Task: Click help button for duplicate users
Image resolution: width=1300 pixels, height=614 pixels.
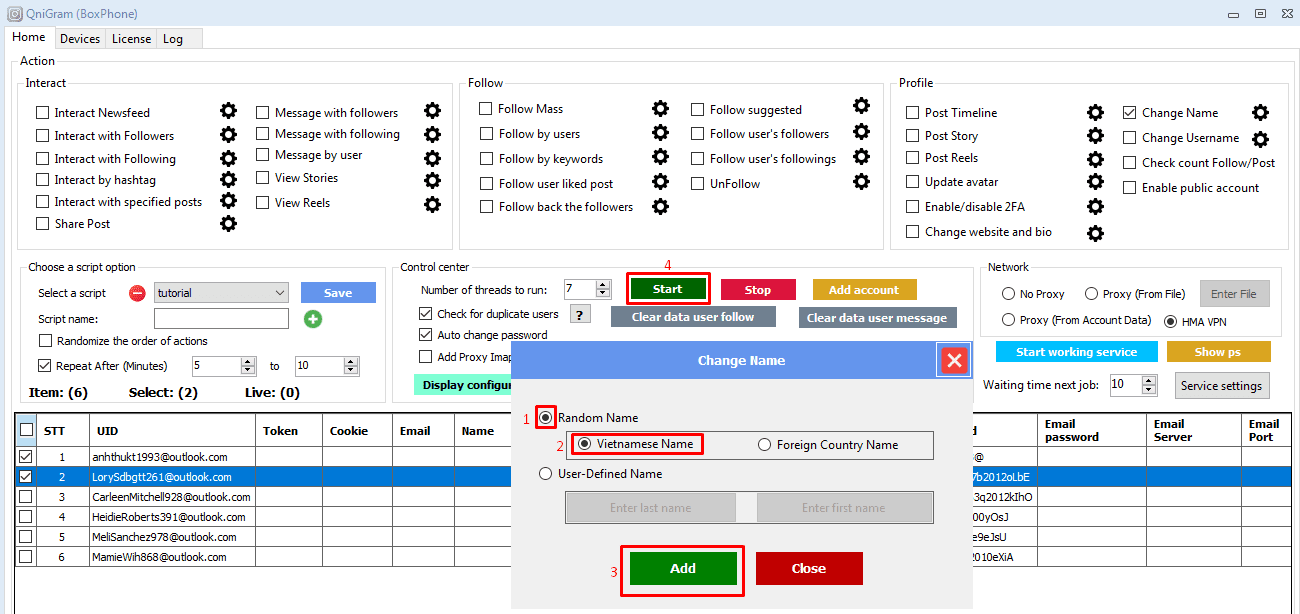Action: (579, 314)
